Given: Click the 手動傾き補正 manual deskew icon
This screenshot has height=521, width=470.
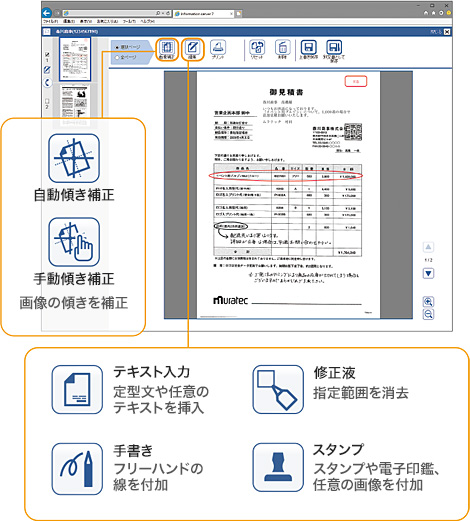Looking at the screenshot, I should (x=74, y=242).
